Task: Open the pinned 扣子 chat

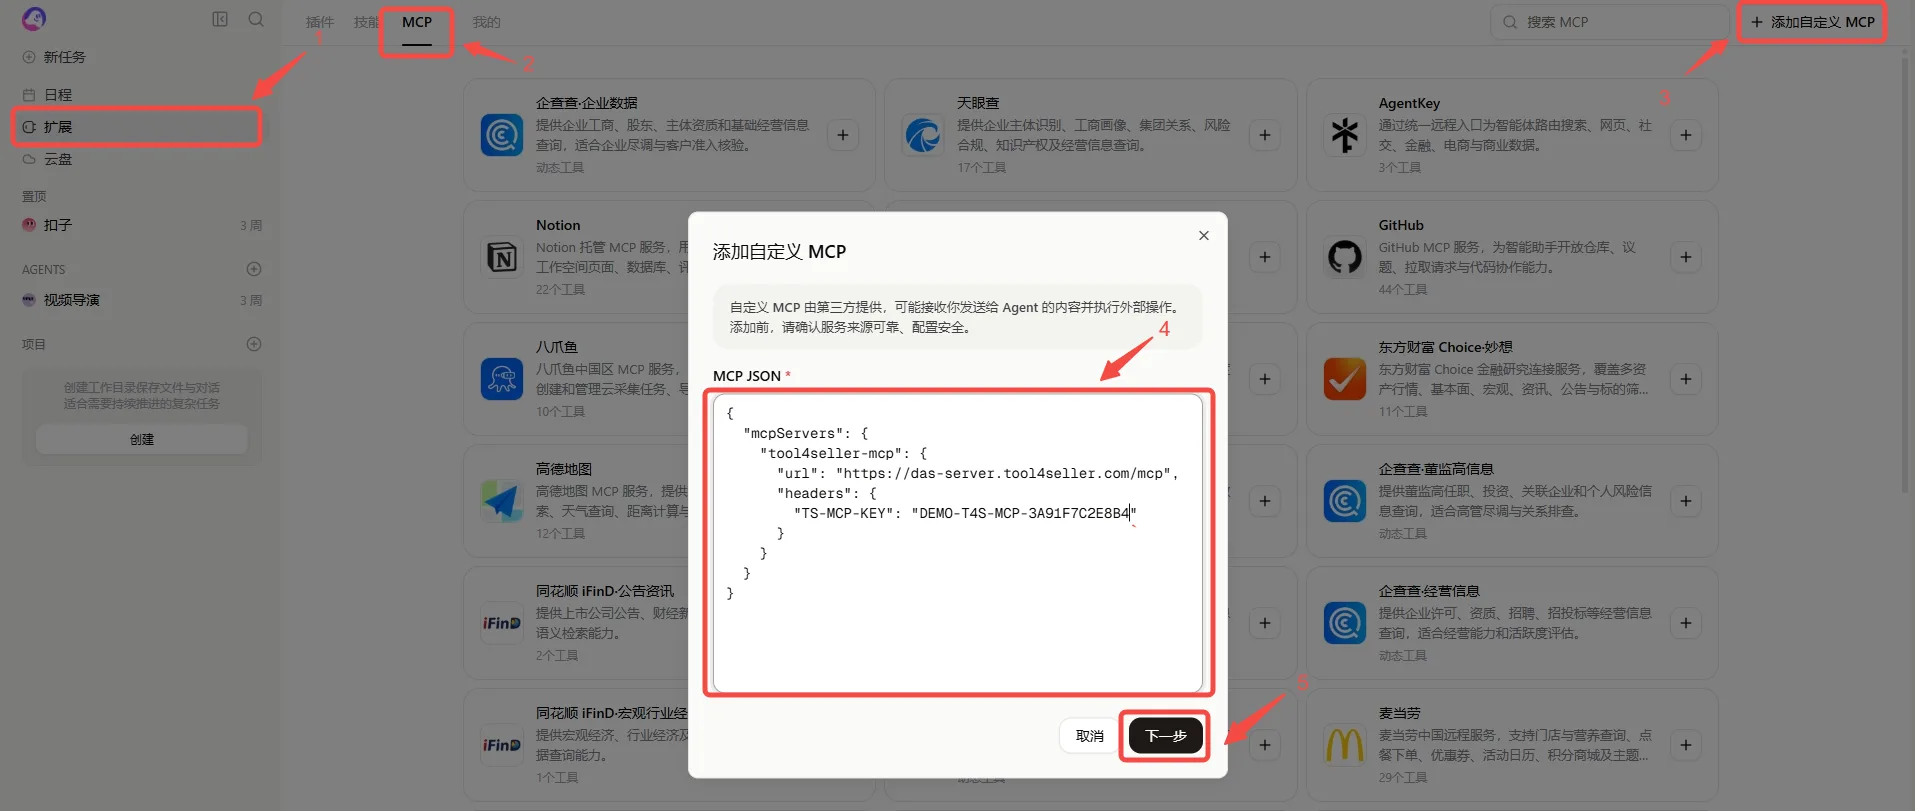Action: (140, 225)
